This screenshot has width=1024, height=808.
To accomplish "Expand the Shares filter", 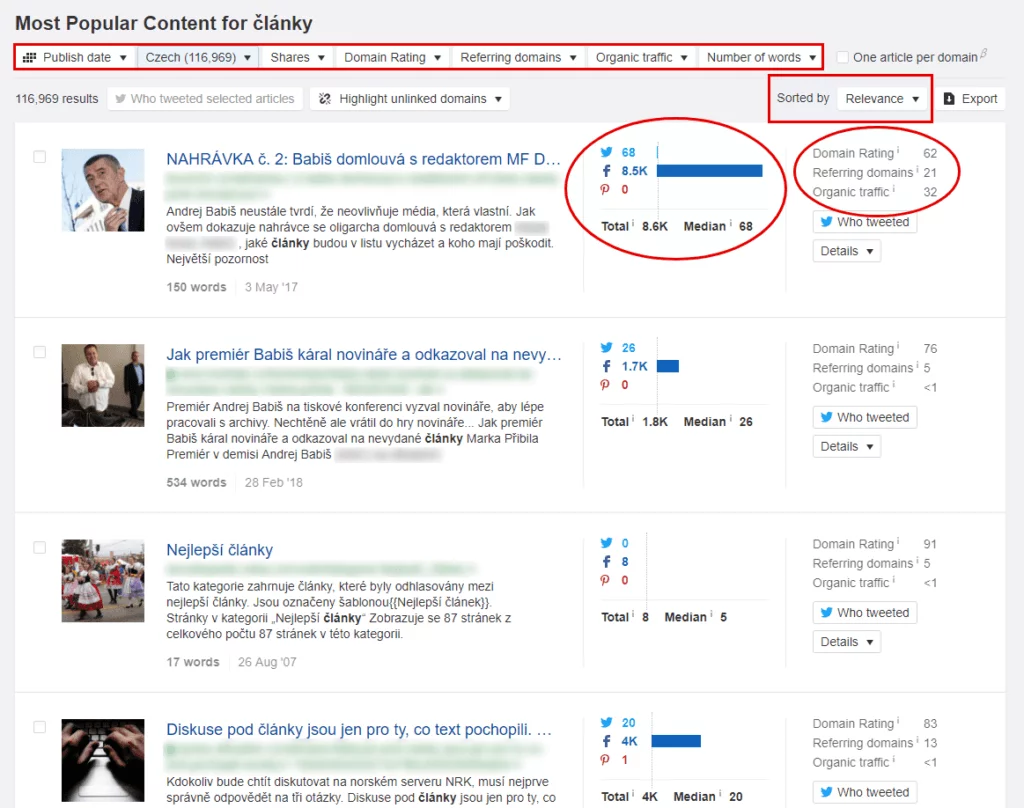I will pyautogui.click(x=298, y=57).
